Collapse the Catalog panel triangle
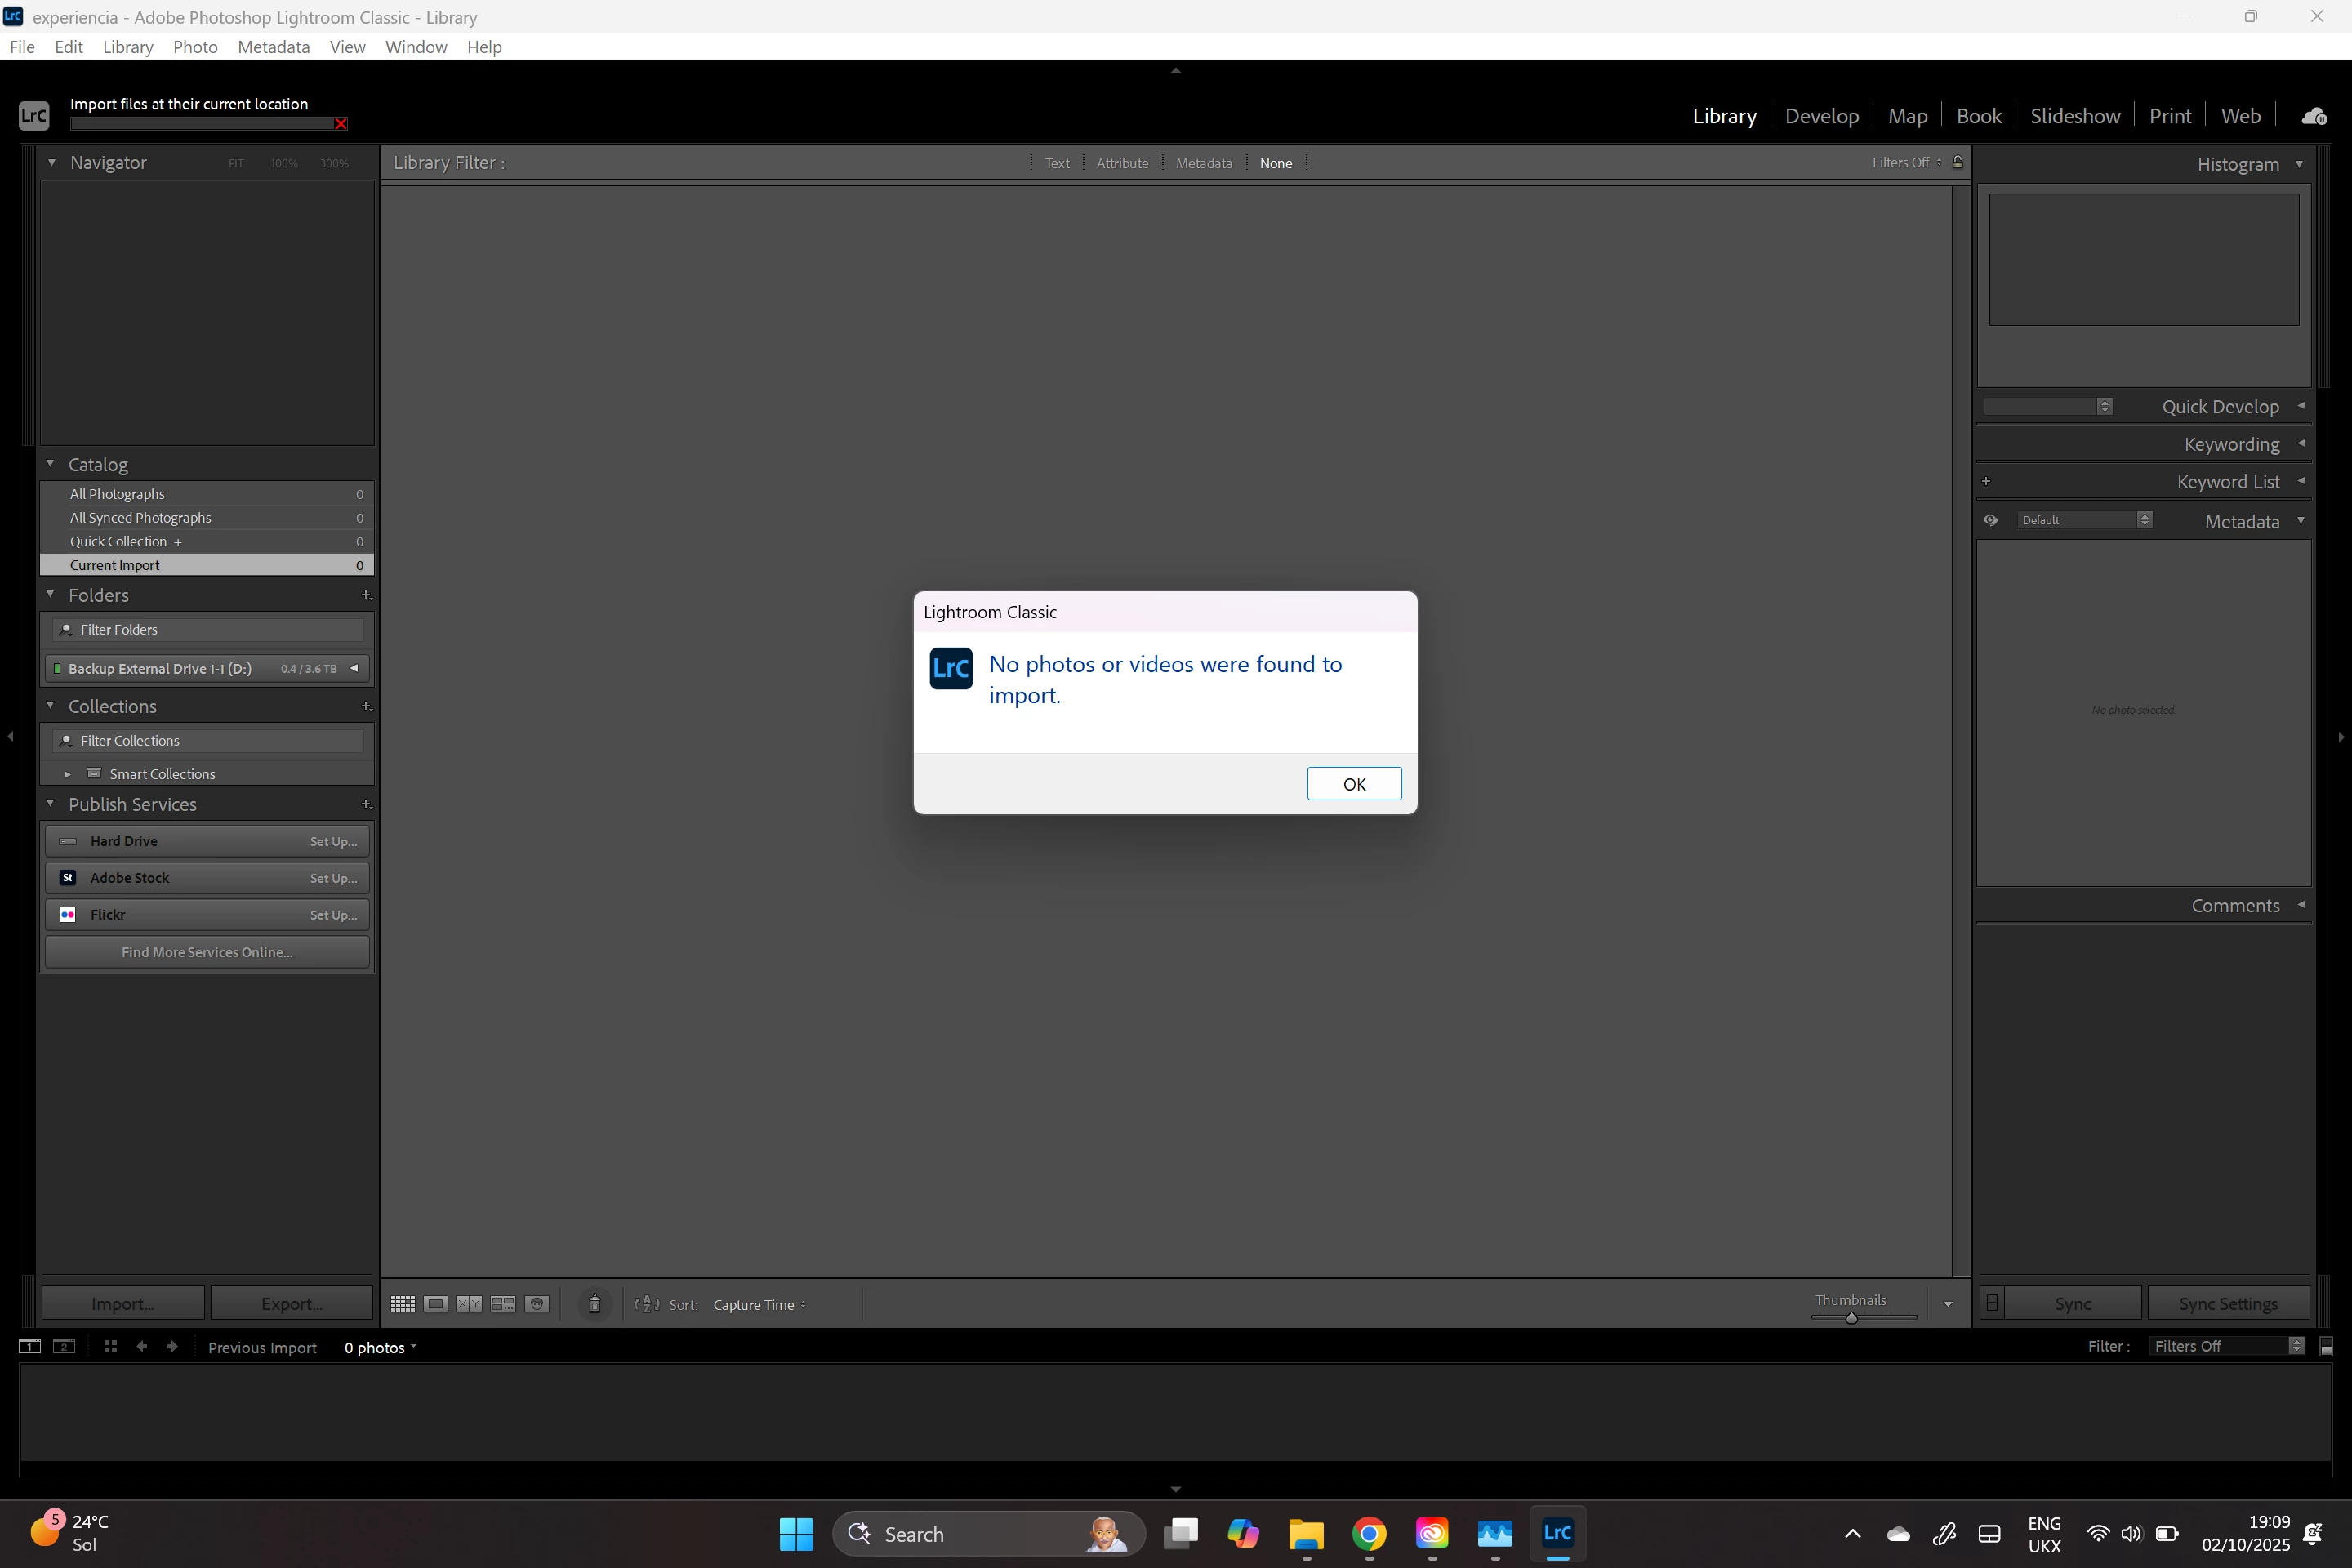Image resolution: width=2352 pixels, height=1568 pixels. 50,464
